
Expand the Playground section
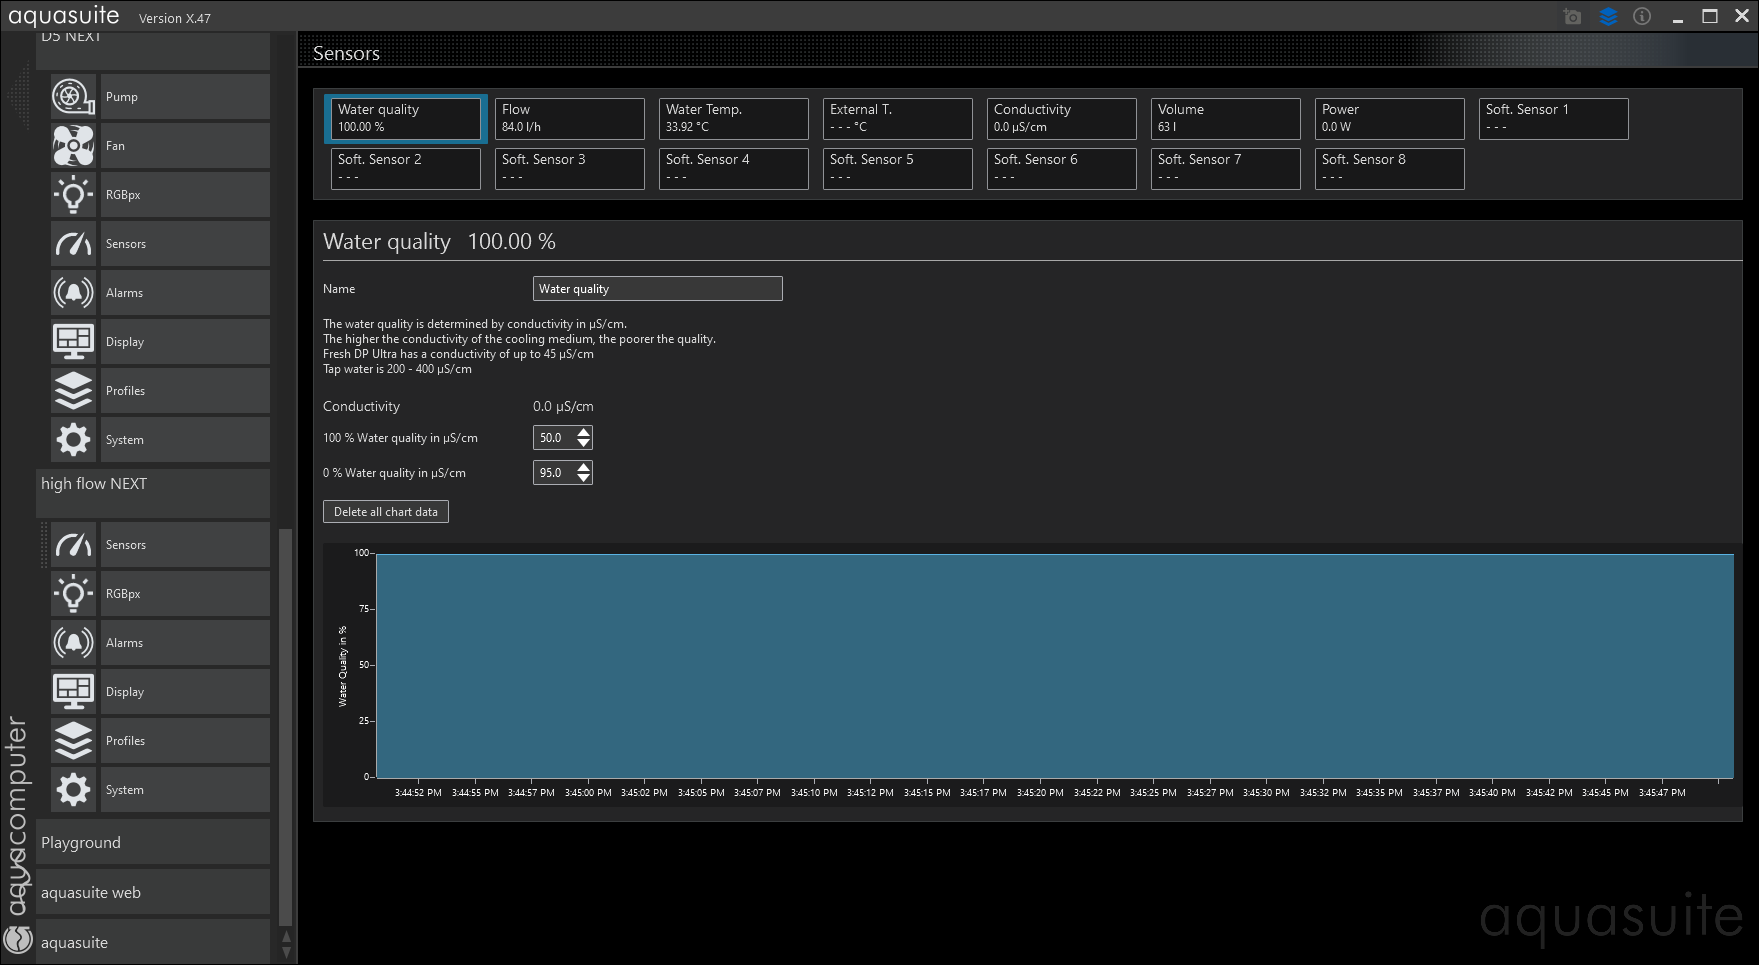coord(153,843)
